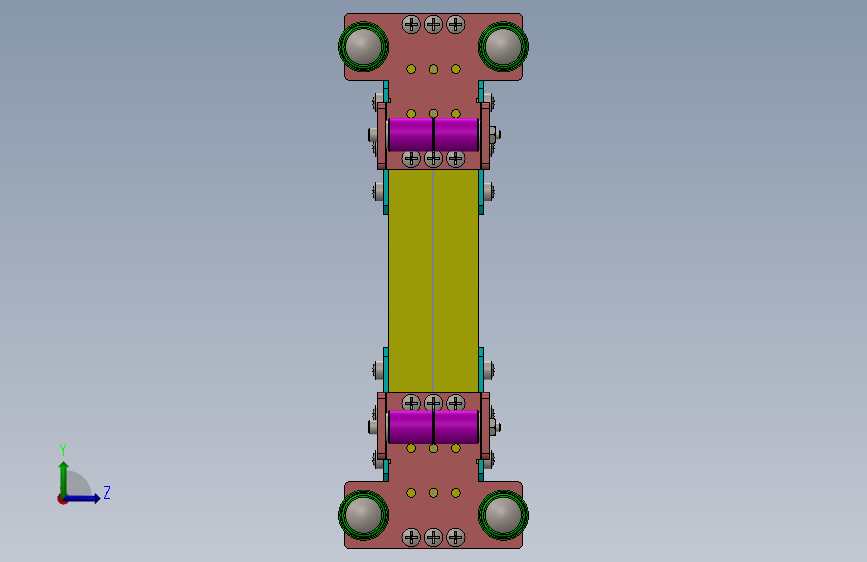Viewport: 867px width, 562px height.
Task: Select the top-right gray ball caster
Action: tap(503, 46)
